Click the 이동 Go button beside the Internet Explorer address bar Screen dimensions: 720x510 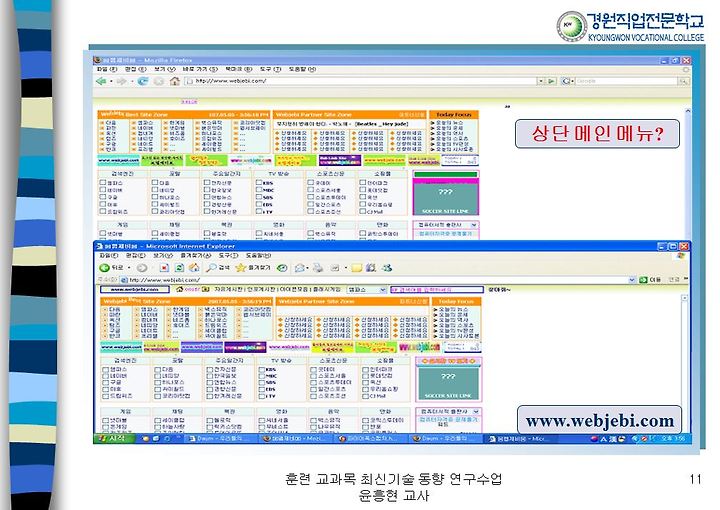click(x=650, y=280)
